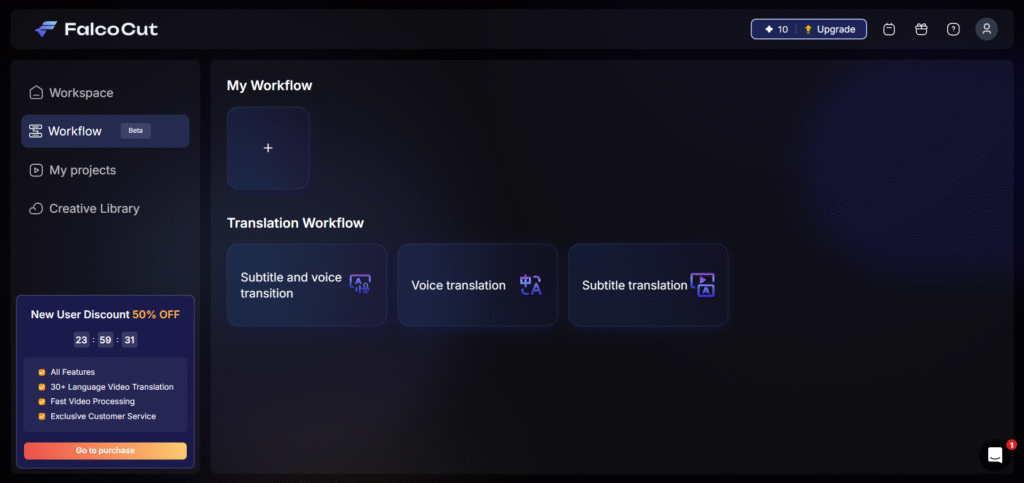Click the Subtitle translation video icon

(703, 285)
